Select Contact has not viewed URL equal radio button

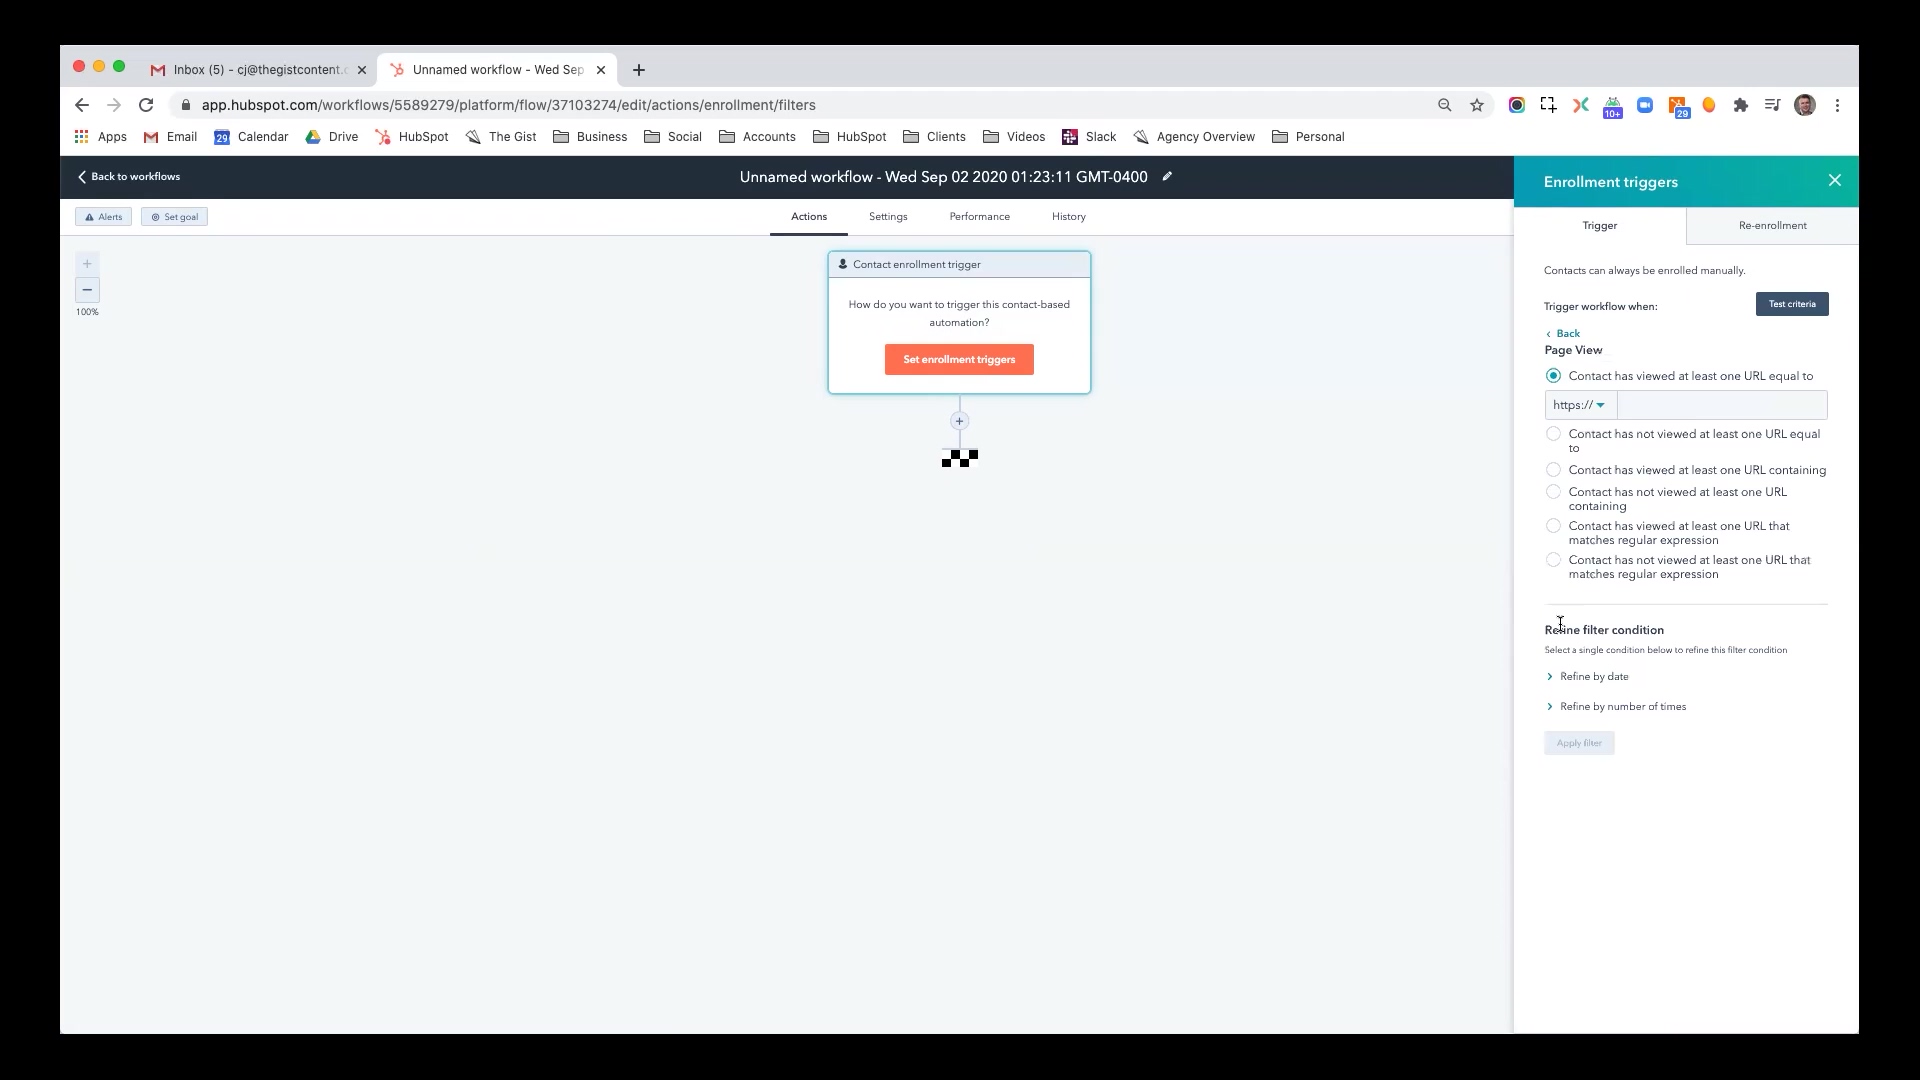pos(1553,434)
